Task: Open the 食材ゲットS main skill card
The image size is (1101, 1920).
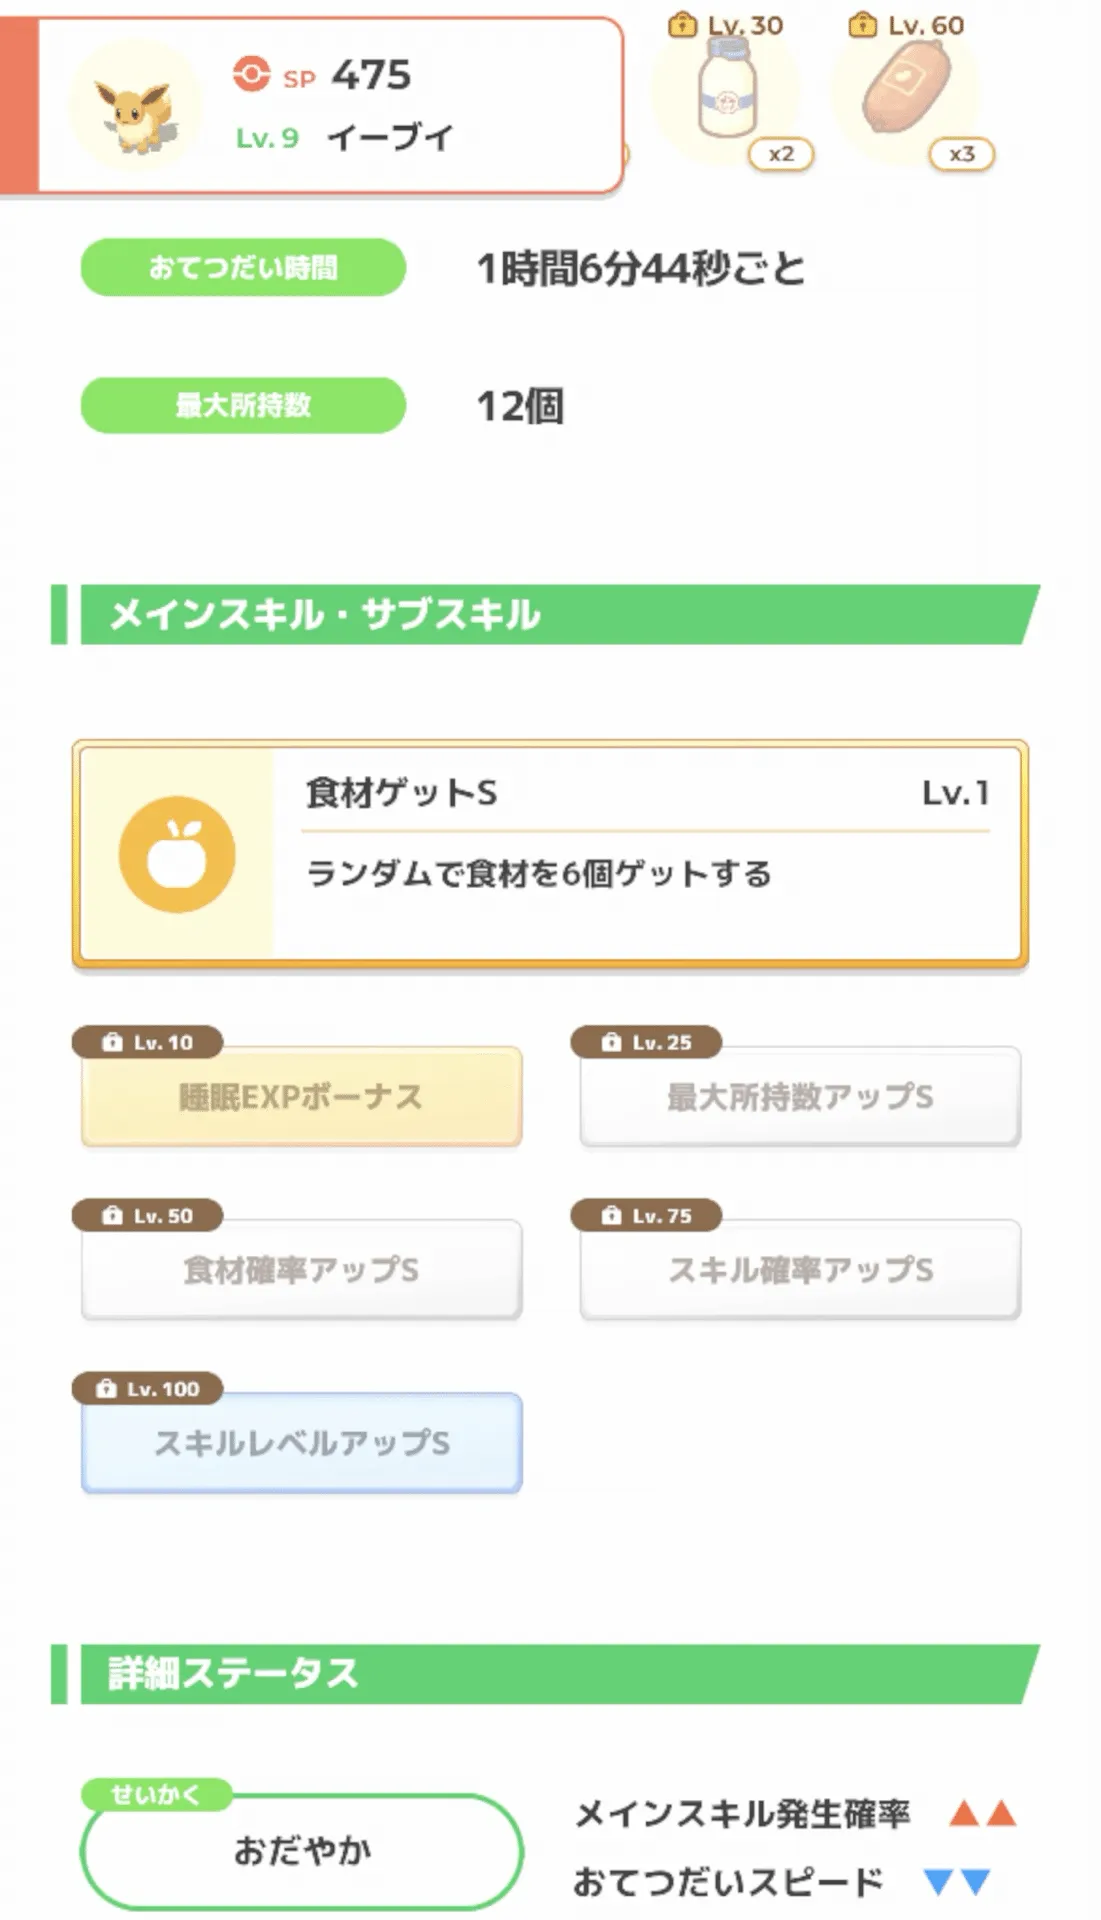Action: pyautogui.click(x=550, y=855)
